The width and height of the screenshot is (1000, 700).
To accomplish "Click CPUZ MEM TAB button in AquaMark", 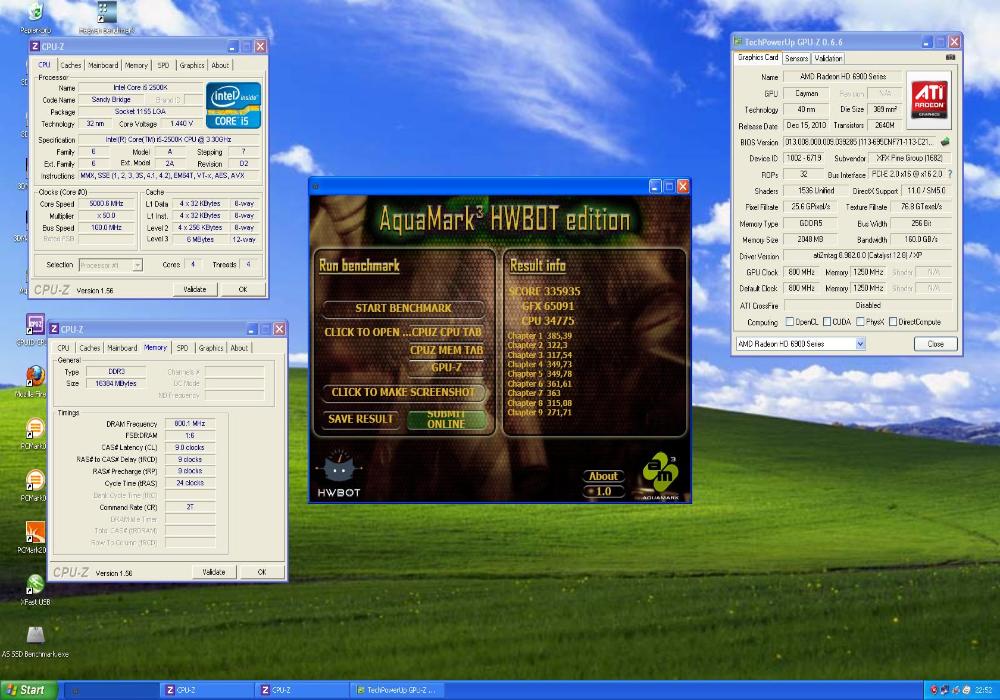I will pyautogui.click(x=446, y=350).
